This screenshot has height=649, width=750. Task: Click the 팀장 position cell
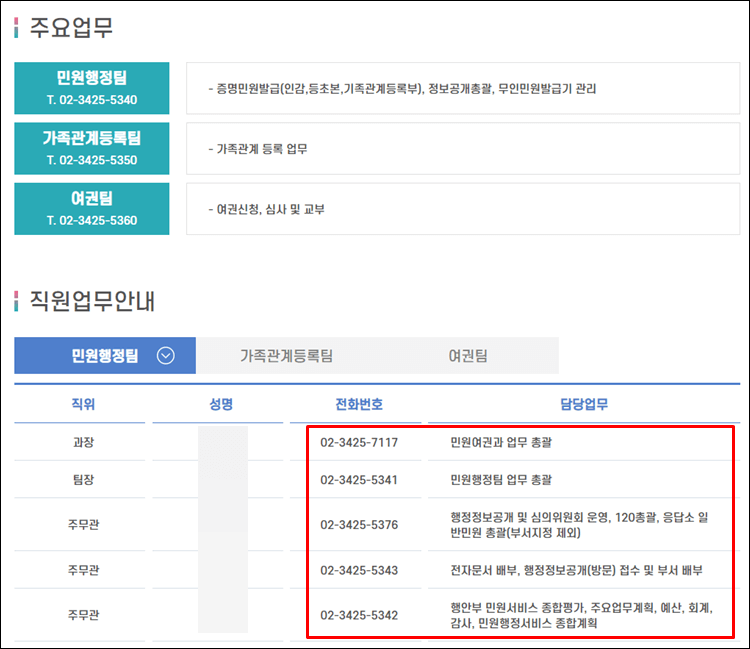click(83, 480)
